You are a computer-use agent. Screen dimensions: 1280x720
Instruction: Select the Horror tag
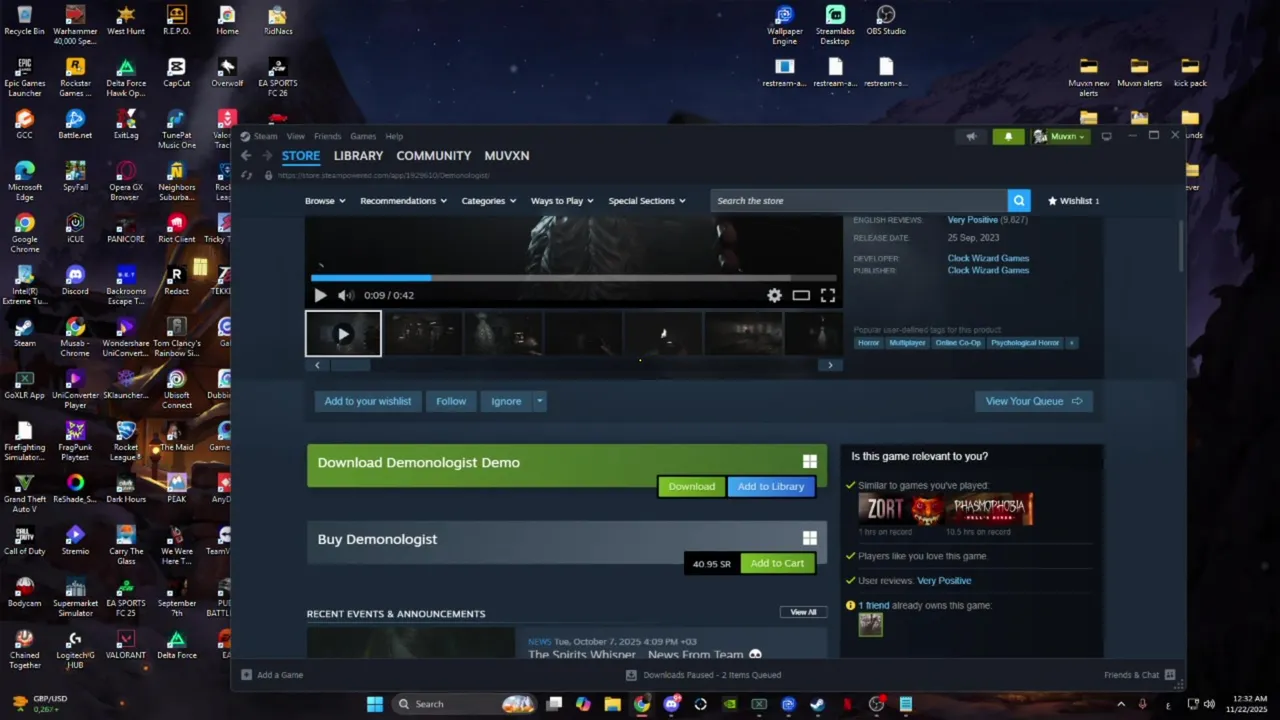[868, 343]
